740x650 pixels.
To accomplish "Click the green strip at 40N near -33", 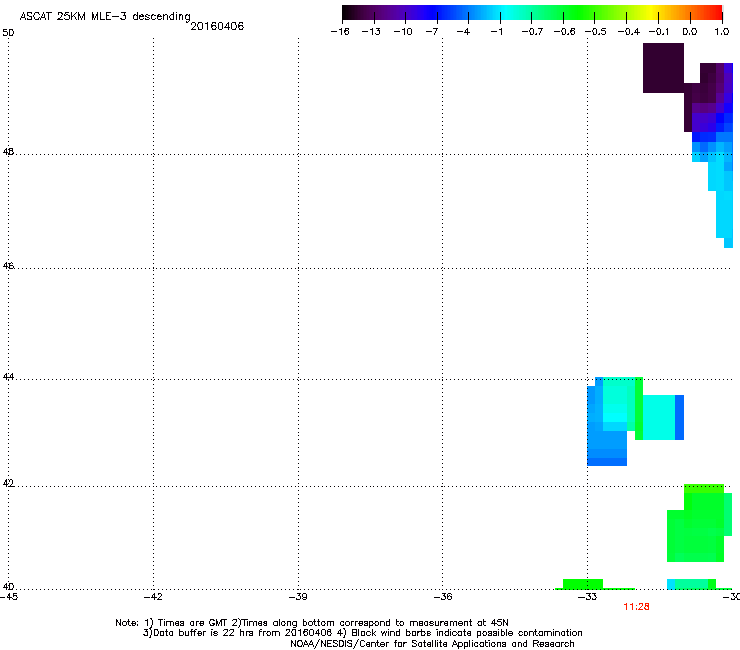I will click(583, 584).
